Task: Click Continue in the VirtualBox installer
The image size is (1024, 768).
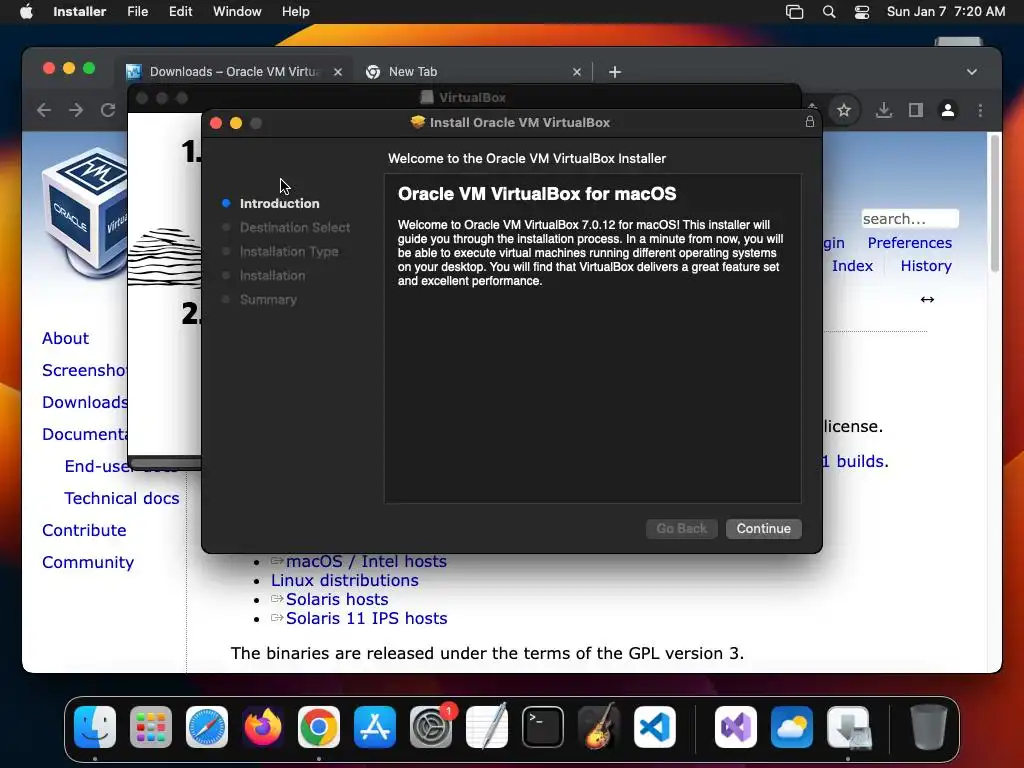Action: click(x=763, y=528)
